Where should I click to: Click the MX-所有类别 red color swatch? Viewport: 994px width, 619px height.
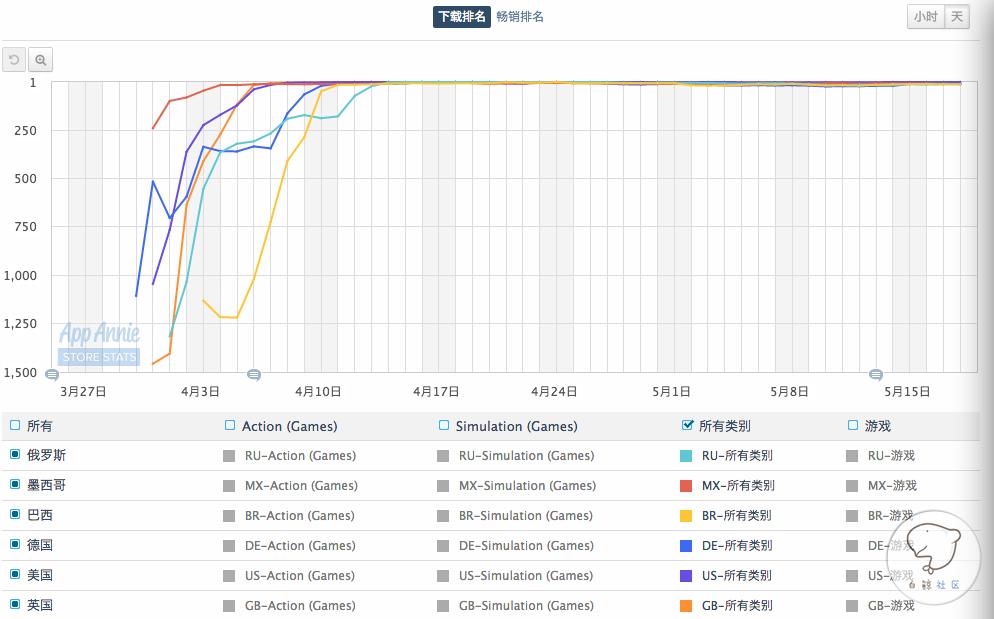pos(686,486)
